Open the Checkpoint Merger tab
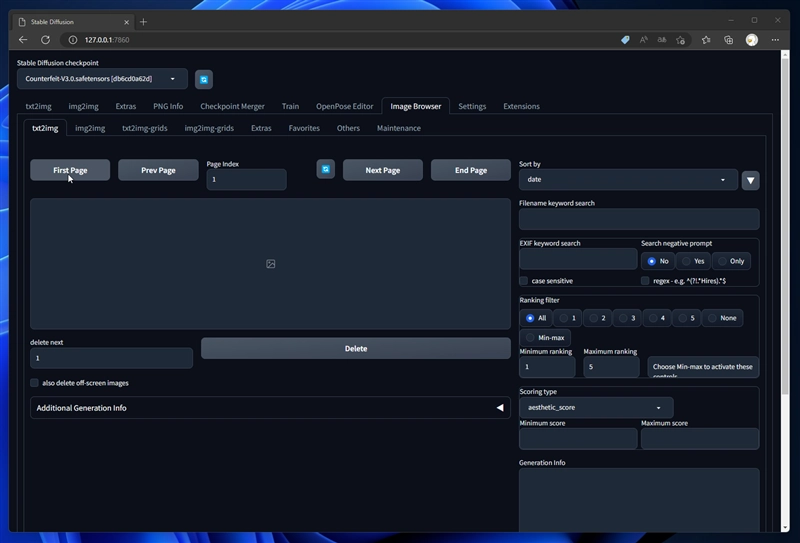This screenshot has height=543, width=800. click(x=232, y=106)
